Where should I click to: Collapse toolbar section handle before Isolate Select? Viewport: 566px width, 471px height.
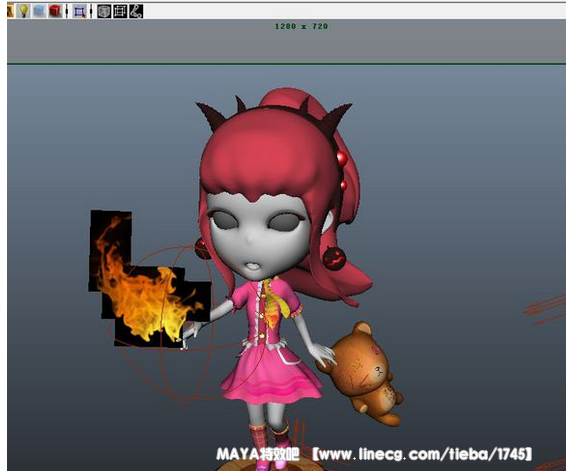(x=67, y=12)
